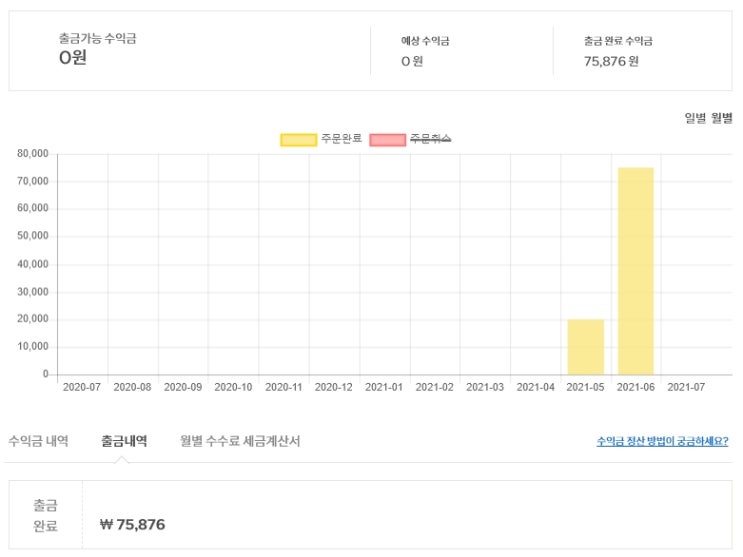
Task: Open the 수익금 정산 방법이 궁금하세요? link
Action: pyautogui.click(x=662, y=441)
